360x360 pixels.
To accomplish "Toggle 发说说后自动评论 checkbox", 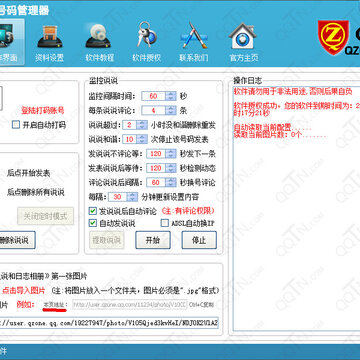I will click(x=93, y=211).
